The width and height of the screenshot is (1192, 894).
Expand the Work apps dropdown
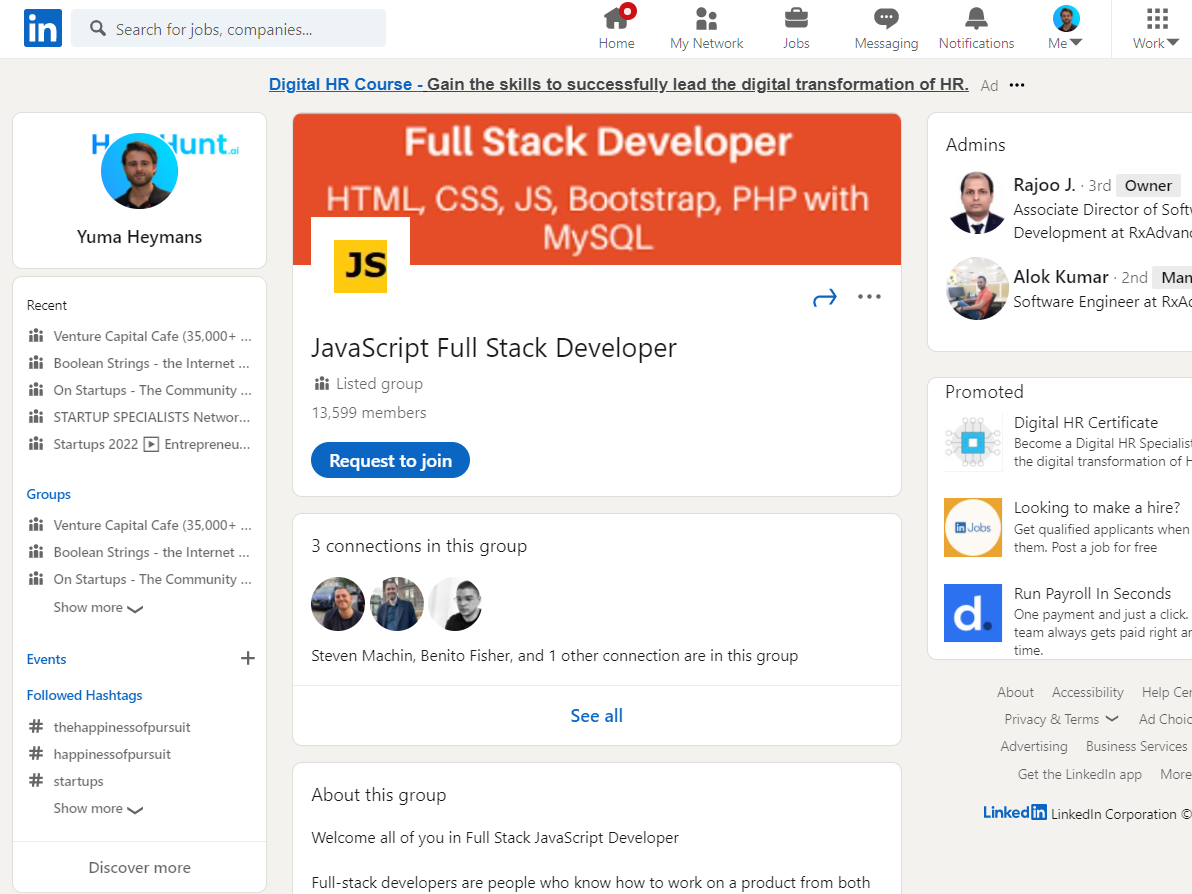tap(1156, 28)
